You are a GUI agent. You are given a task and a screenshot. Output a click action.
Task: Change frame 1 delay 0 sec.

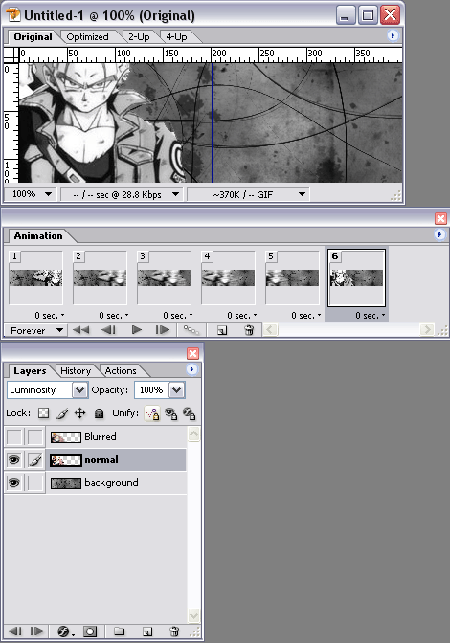49,316
